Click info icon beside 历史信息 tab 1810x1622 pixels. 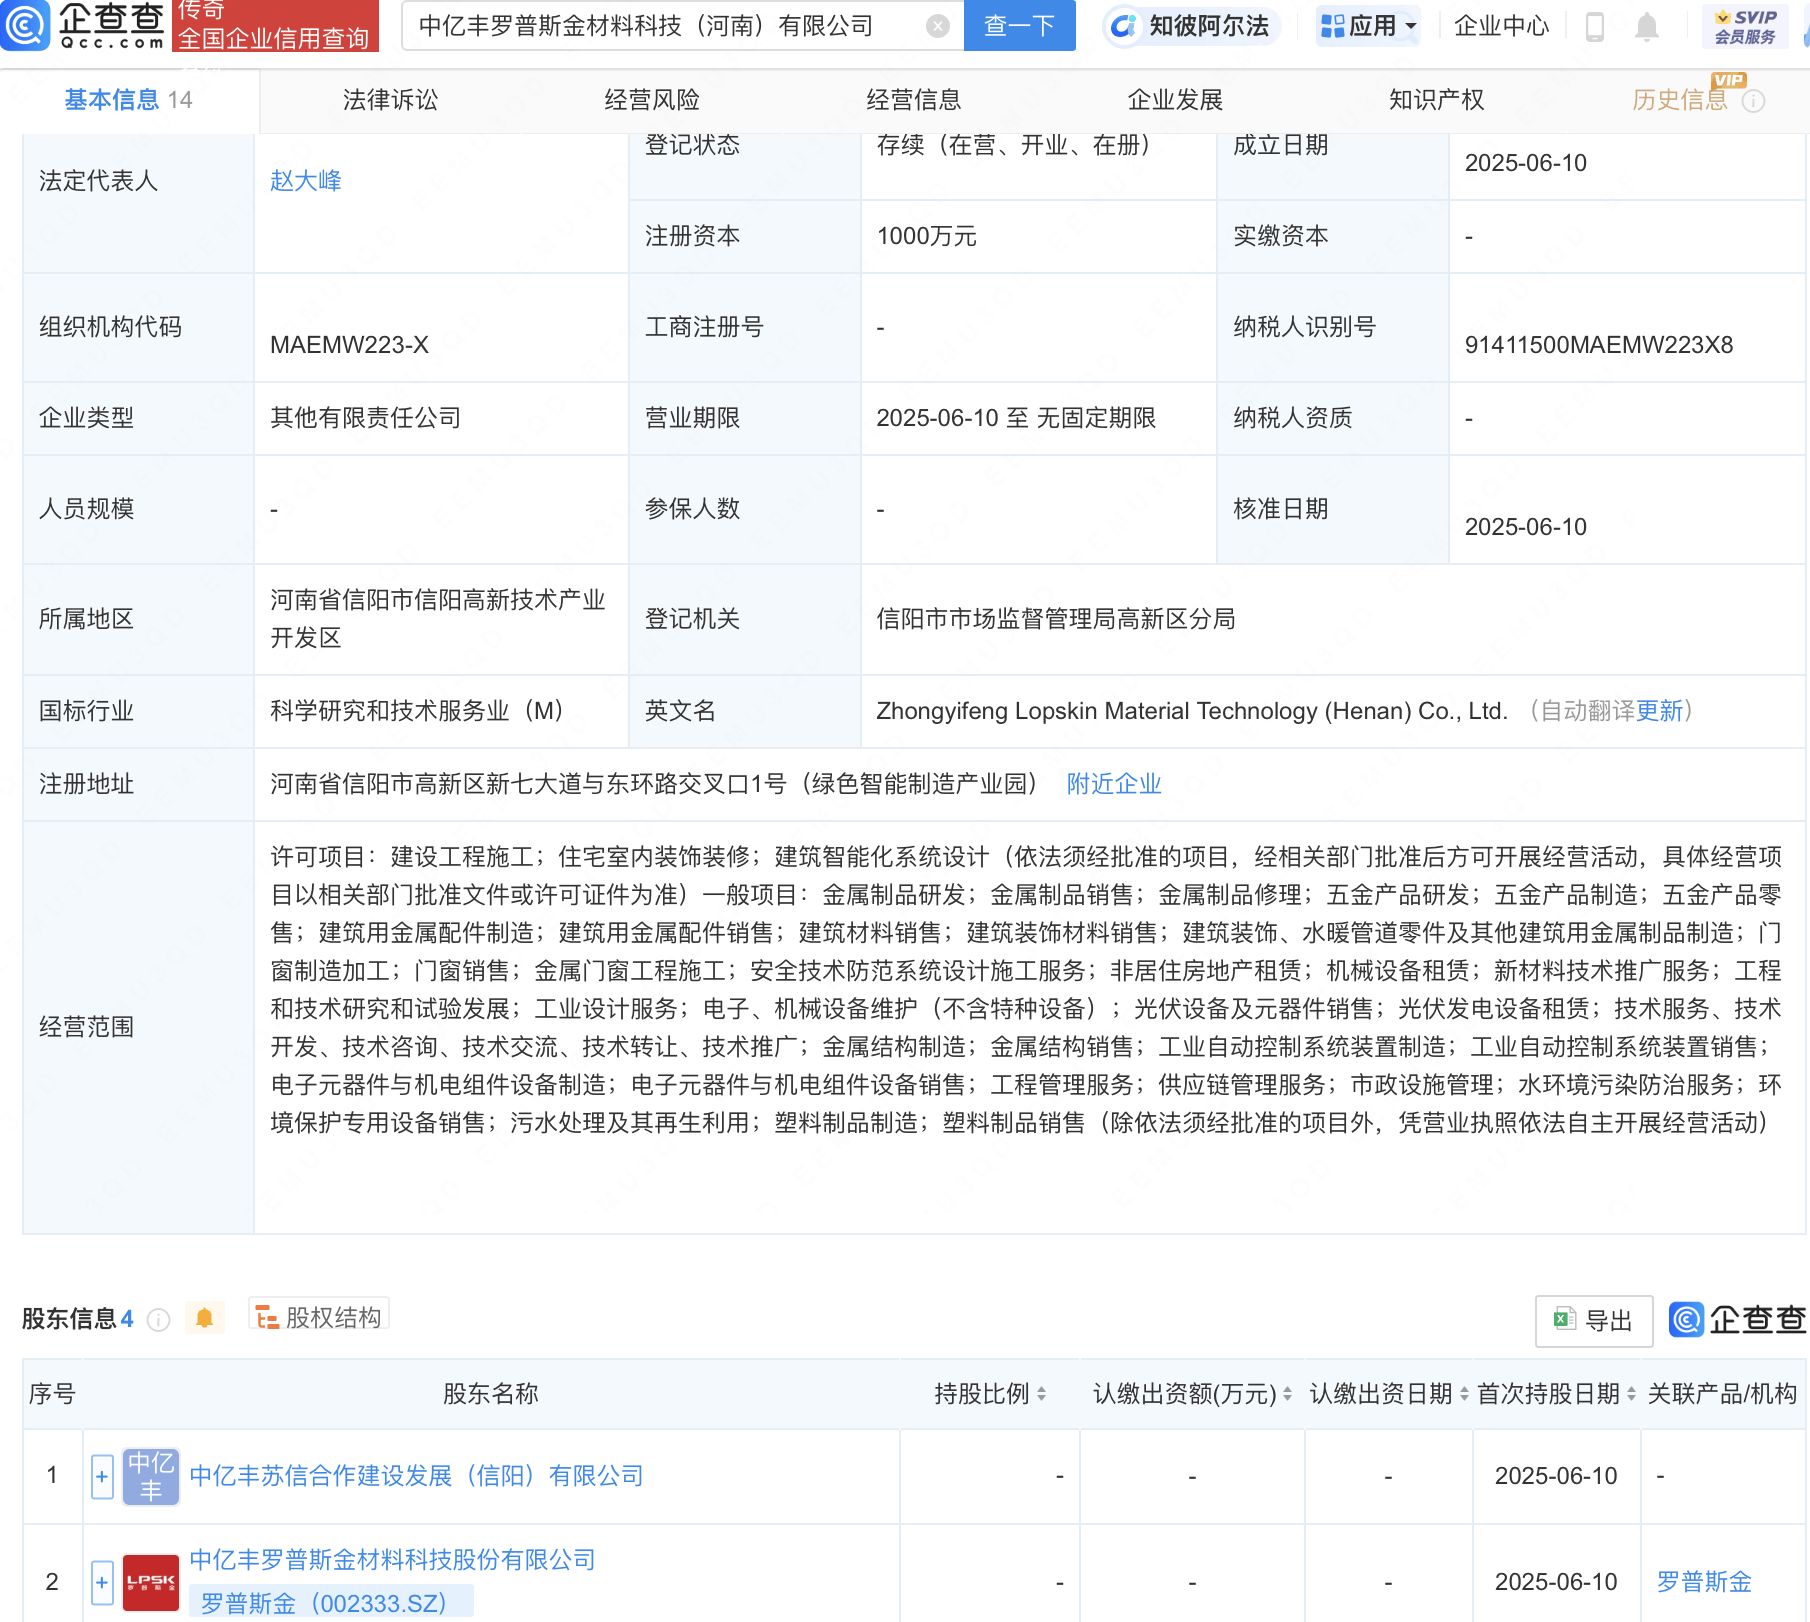(x=1754, y=101)
